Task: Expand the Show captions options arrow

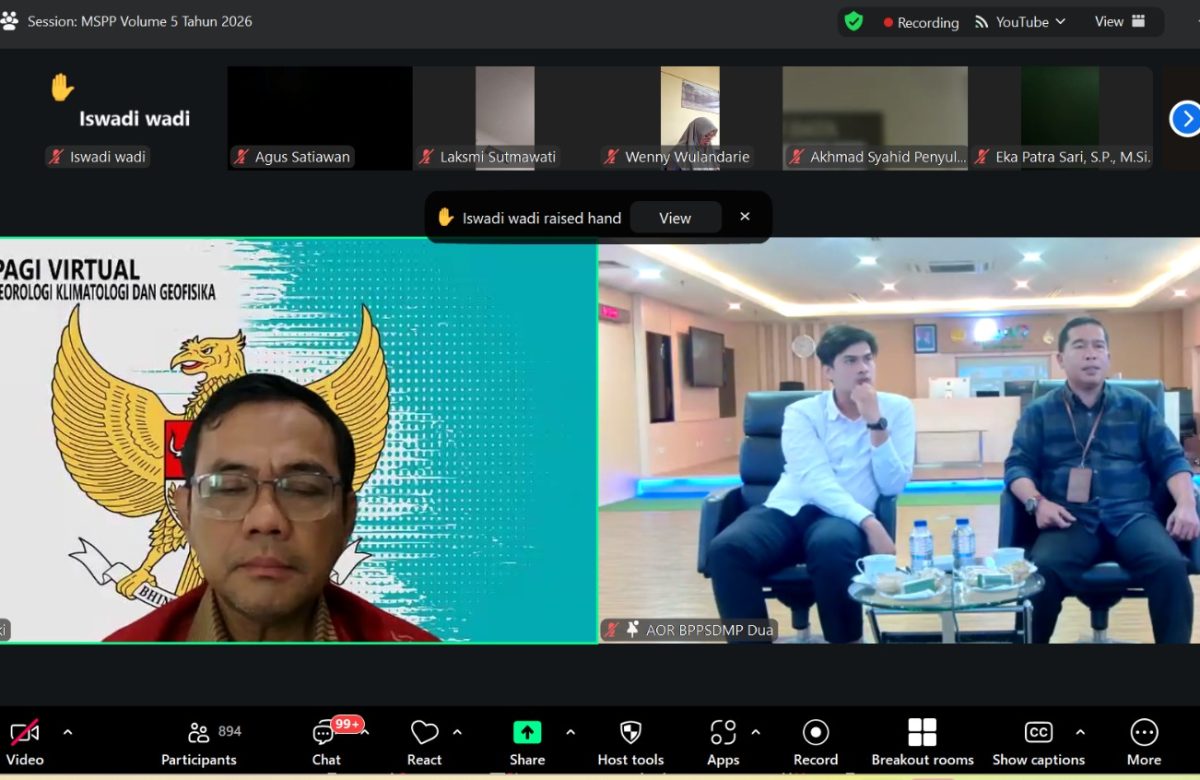Action: tap(1080, 732)
